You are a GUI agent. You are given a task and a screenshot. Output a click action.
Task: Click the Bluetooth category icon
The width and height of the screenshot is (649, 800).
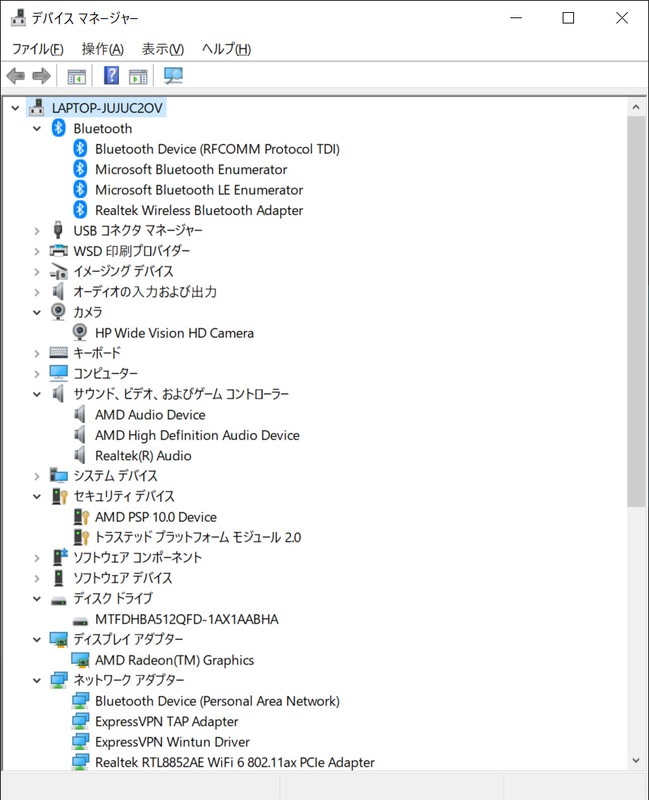pyautogui.click(x=58, y=128)
